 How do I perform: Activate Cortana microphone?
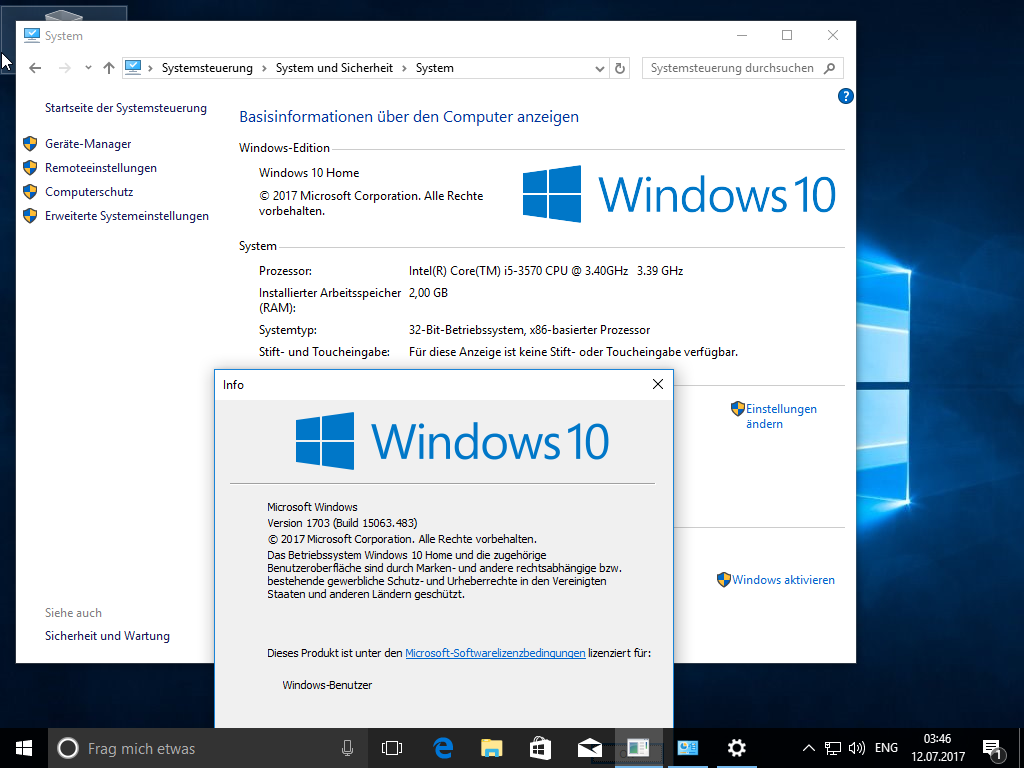(347, 748)
